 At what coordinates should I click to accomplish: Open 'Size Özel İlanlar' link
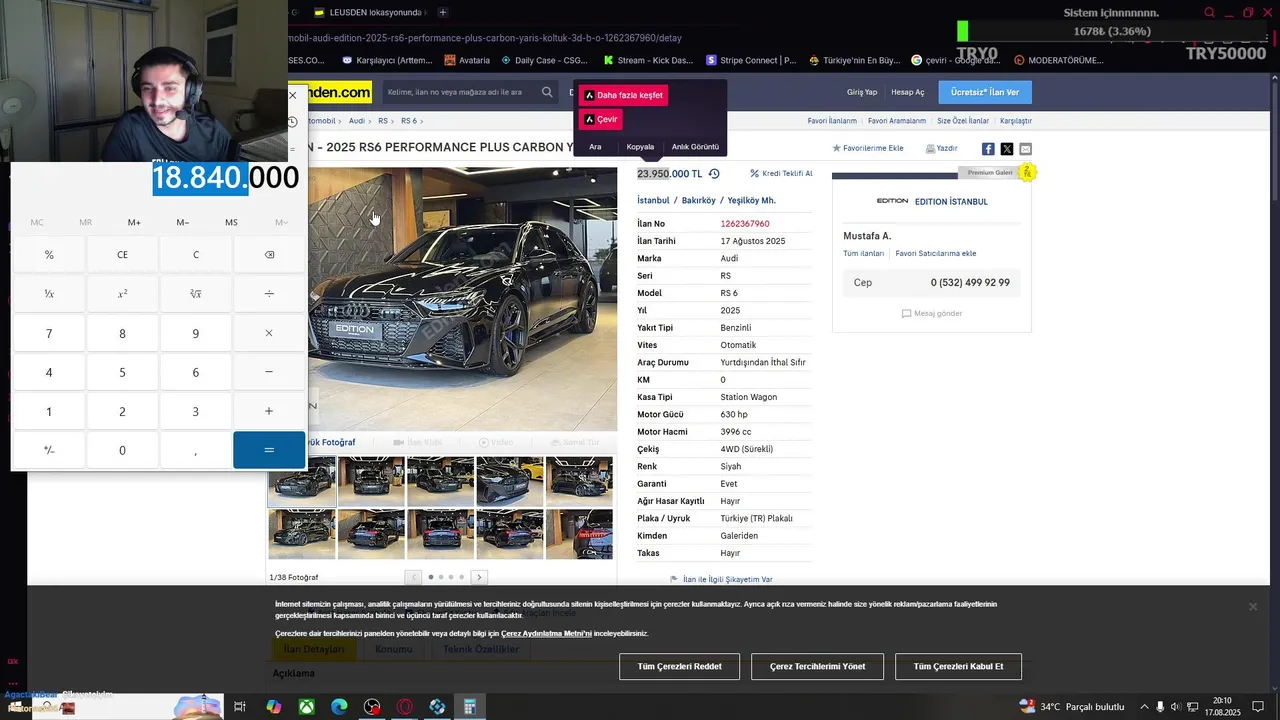pyautogui.click(x=963, y=121)
